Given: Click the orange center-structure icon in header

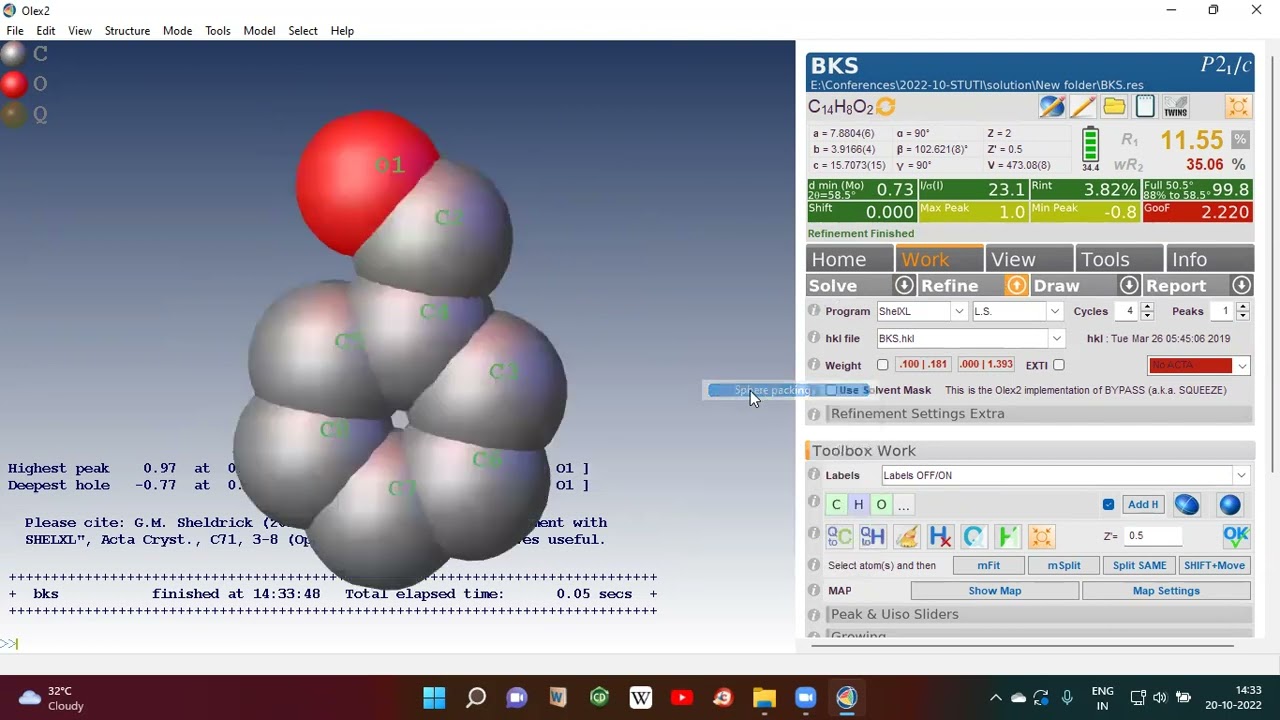Looking at the screenshot, I should coord(1238,106).
